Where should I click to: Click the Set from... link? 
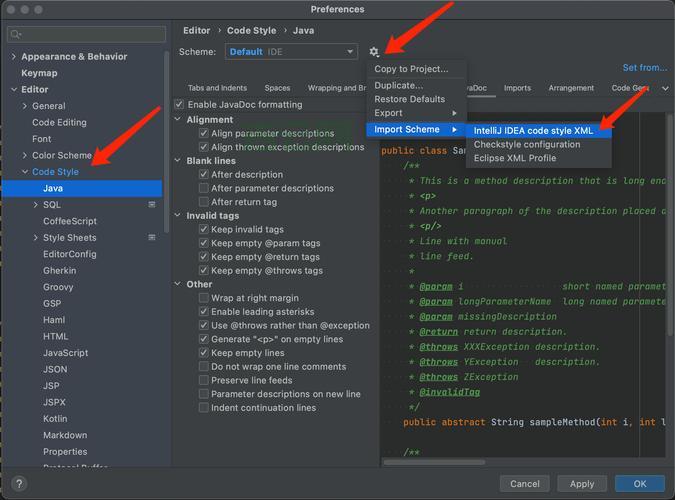pyautogui.click(x=644, y=68)
